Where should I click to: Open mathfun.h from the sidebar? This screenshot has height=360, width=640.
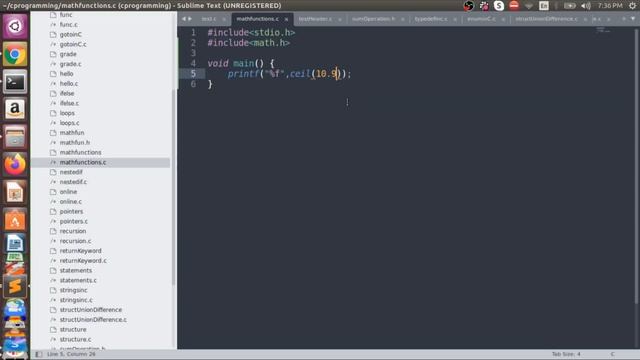(75, 142)
